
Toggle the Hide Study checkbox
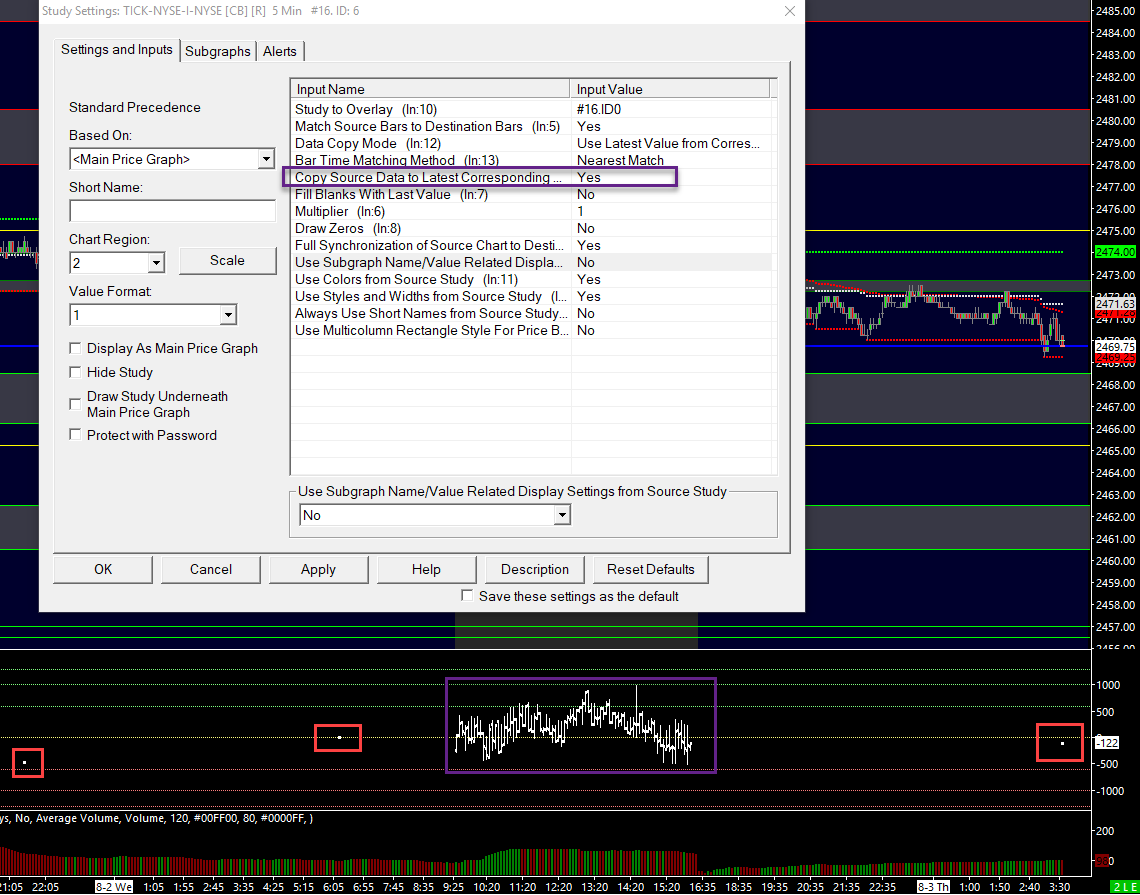coord(75,372)
